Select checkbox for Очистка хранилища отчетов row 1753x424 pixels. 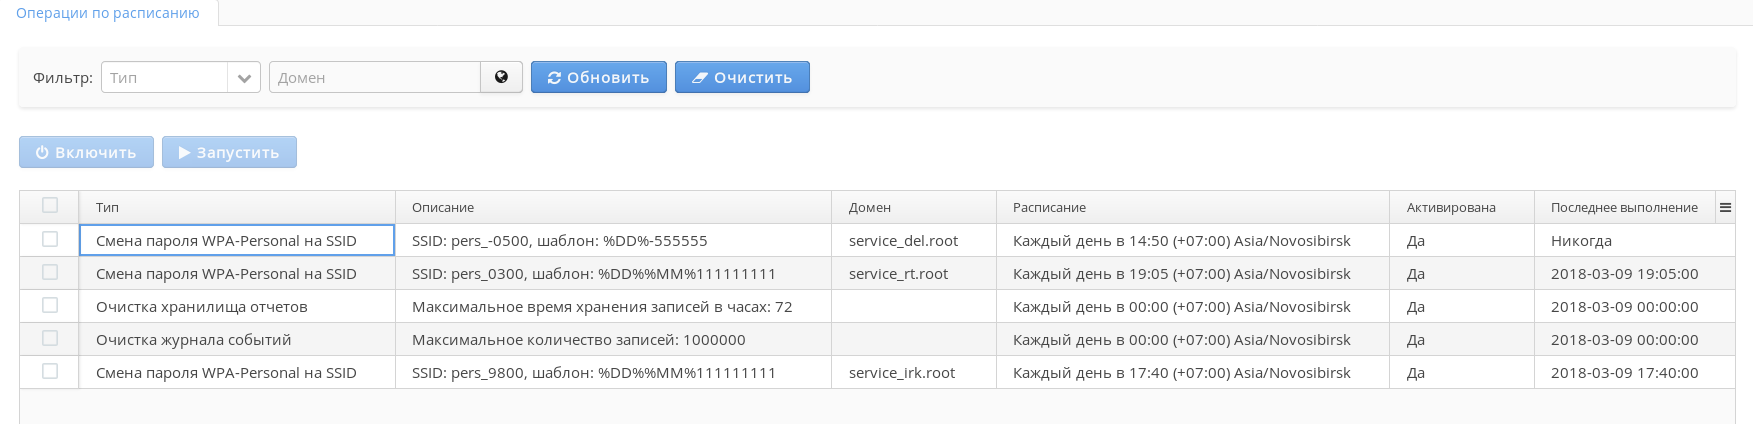pos(50,306)
